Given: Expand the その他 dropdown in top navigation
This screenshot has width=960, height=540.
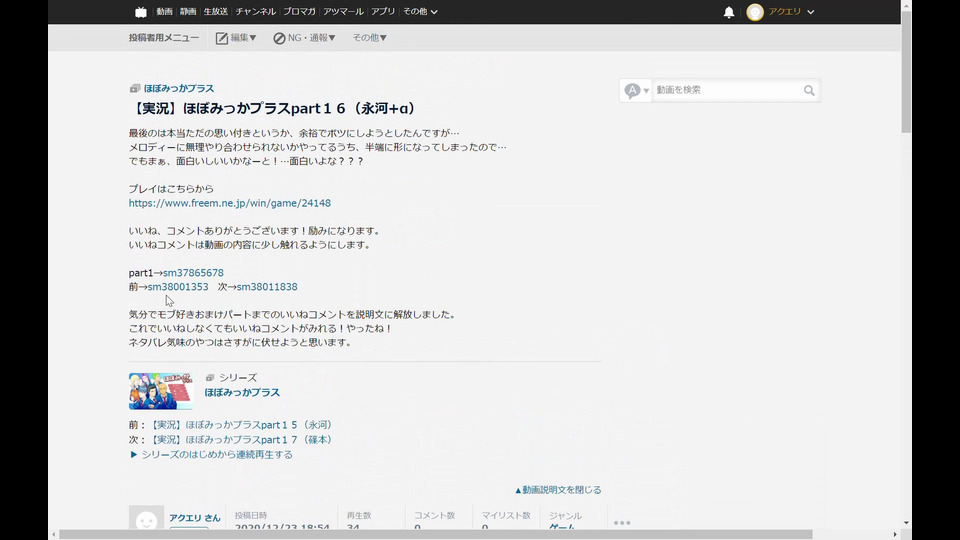Looking at the screenshot, I should coord(420,12).
